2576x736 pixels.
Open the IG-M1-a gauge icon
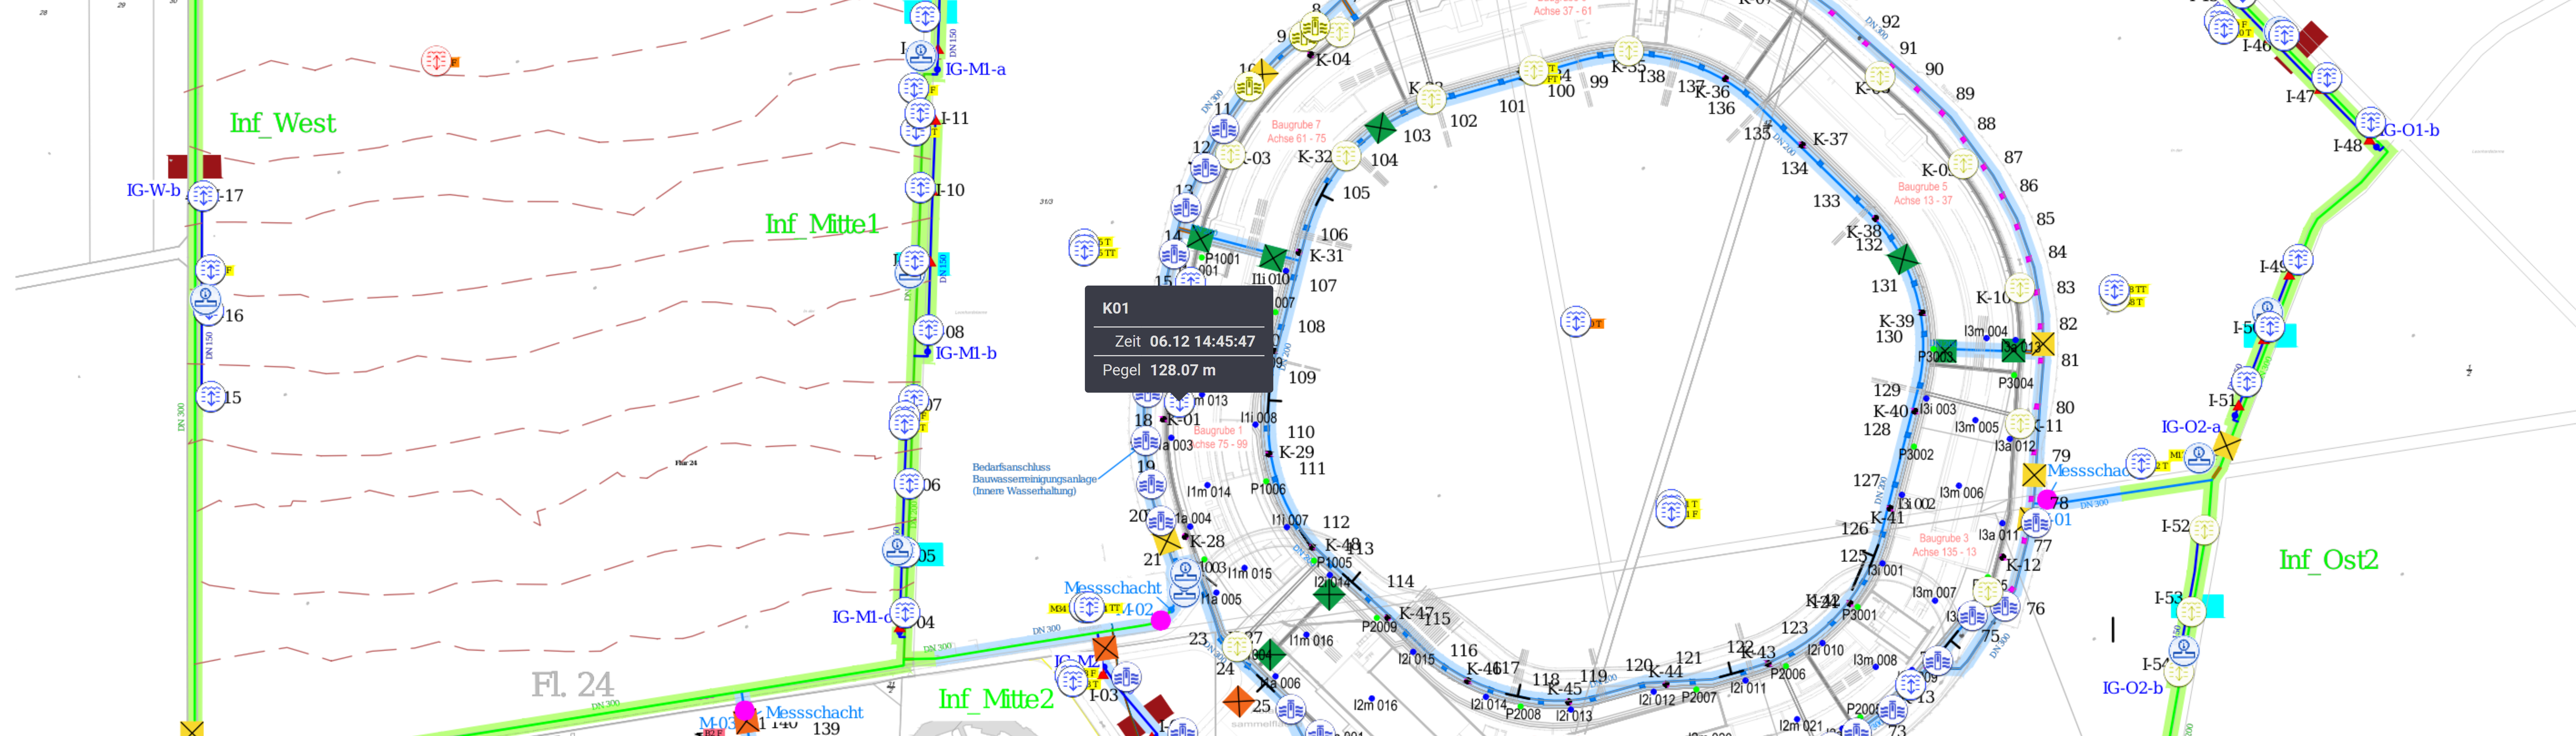click(922, 56)
